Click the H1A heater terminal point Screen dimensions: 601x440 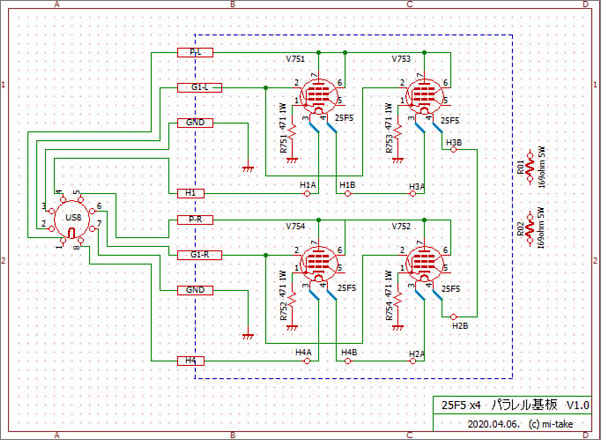pos(307,193)
